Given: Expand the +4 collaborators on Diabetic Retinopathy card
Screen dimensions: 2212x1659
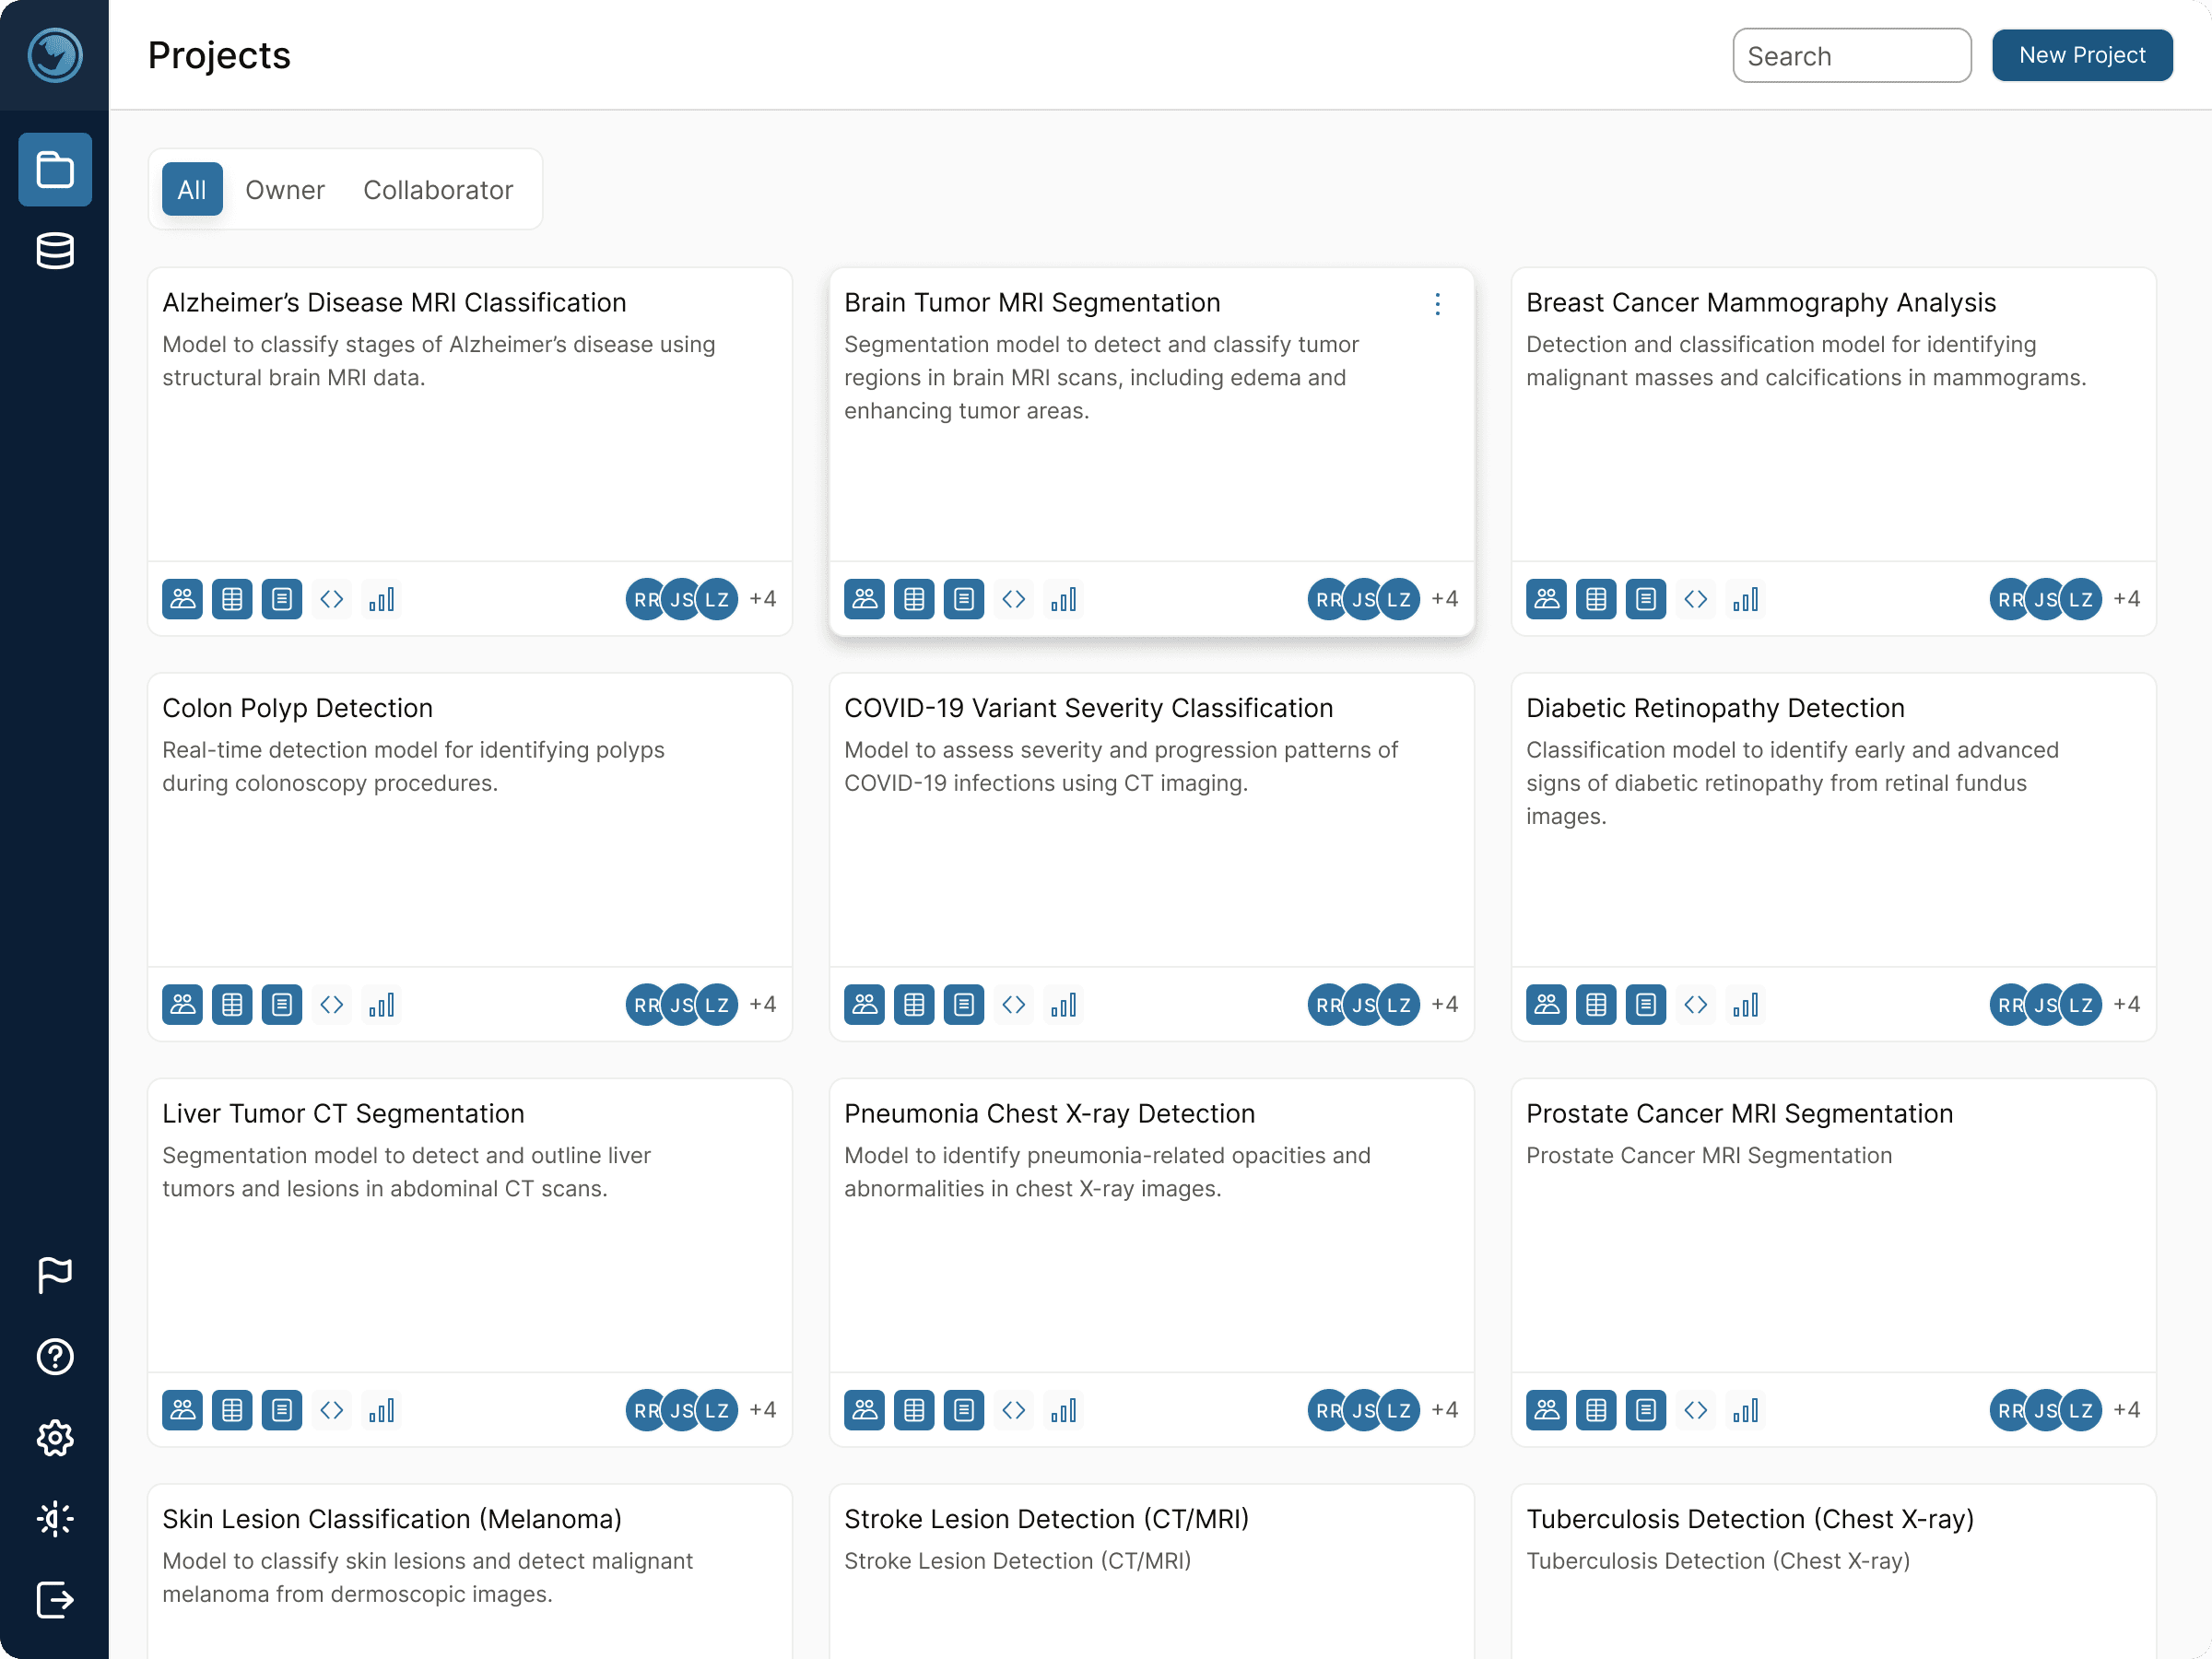Looking at the screenshot, I should pyautogui.click(x=2127, y=1004).
